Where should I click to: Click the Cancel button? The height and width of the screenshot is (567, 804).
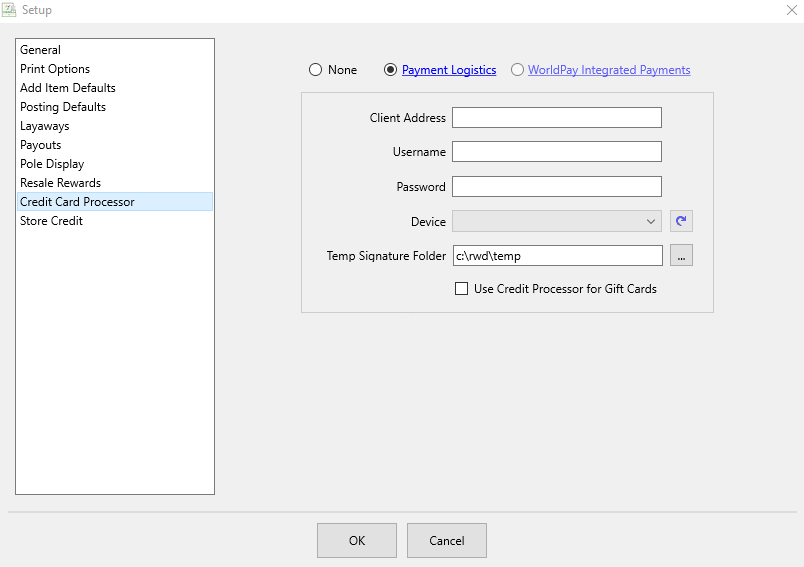pos(447,540)
